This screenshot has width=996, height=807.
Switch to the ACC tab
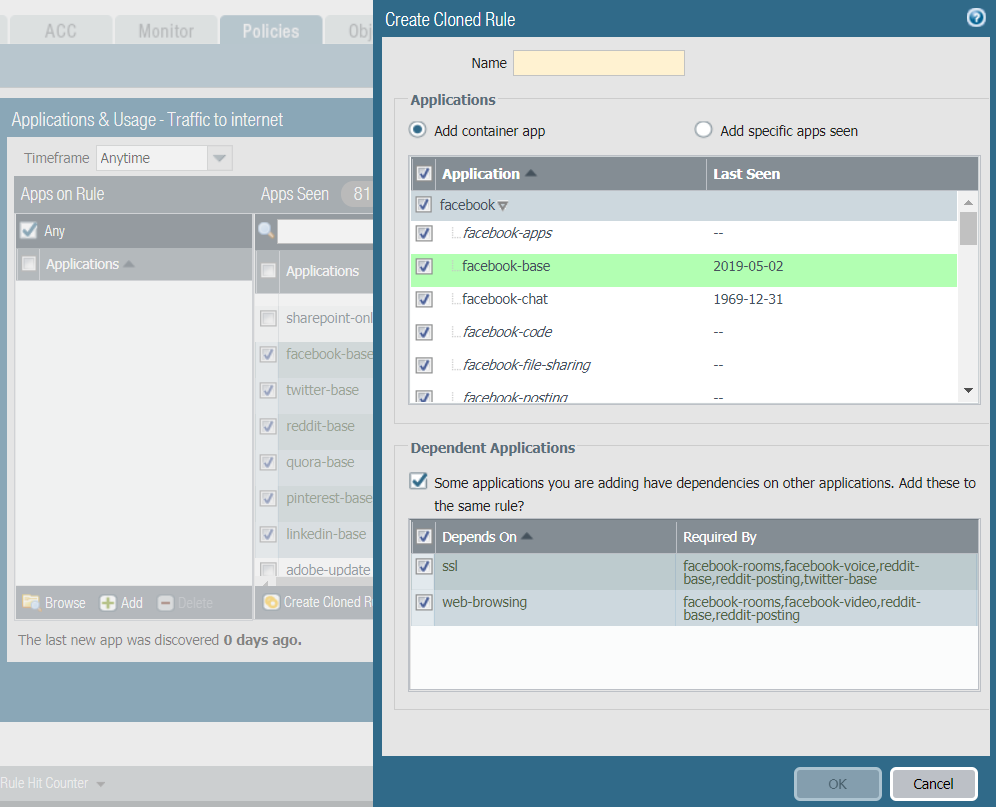(60, 31)
